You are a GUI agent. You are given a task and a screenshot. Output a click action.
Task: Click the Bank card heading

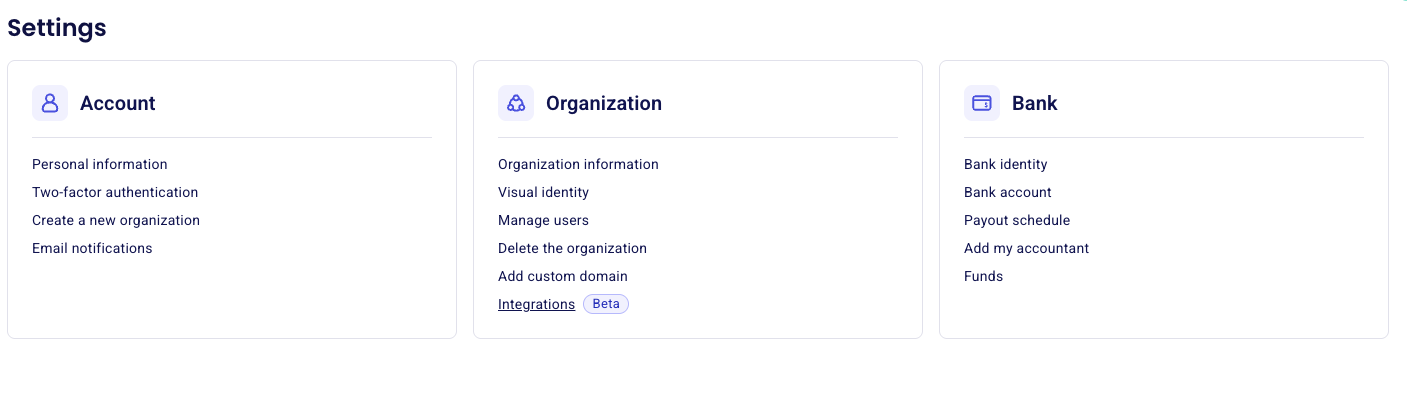click(x=1035, y=103)
